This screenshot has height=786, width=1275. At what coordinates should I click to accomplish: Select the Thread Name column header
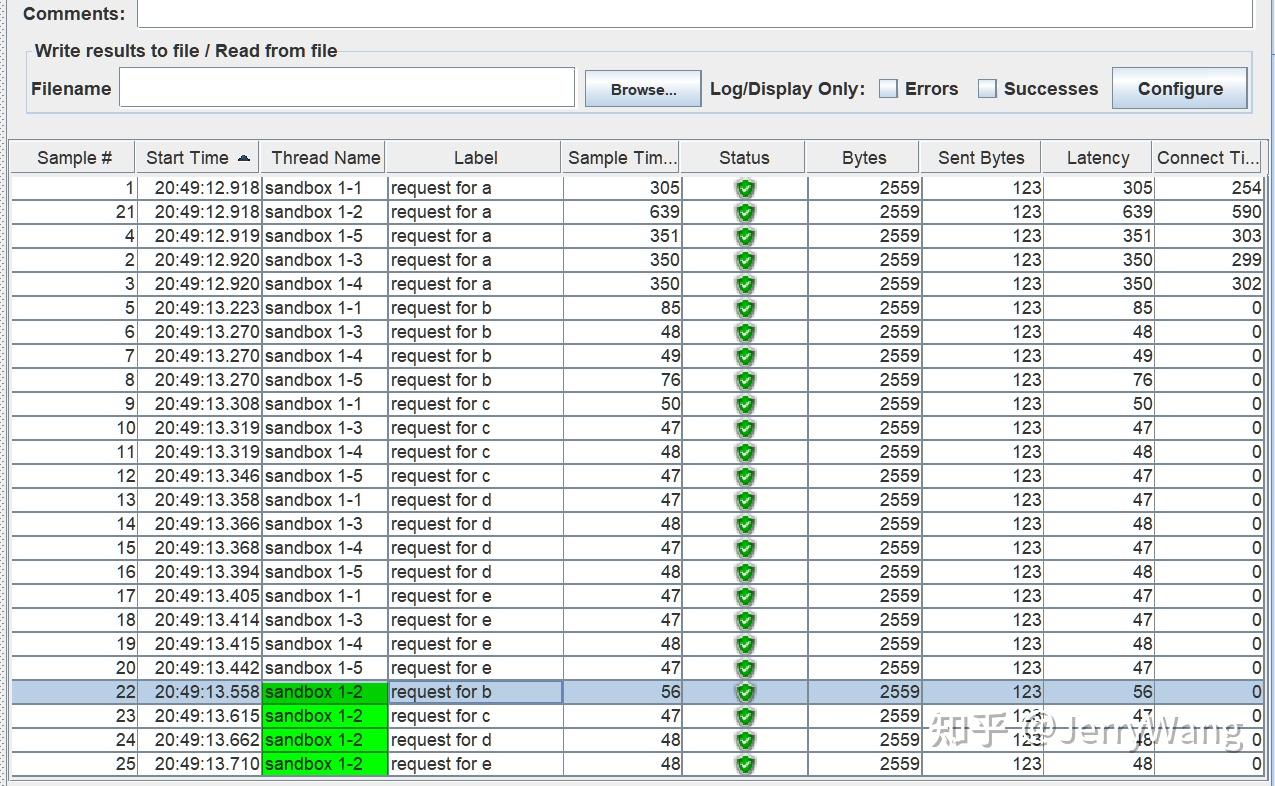[324, 157]
